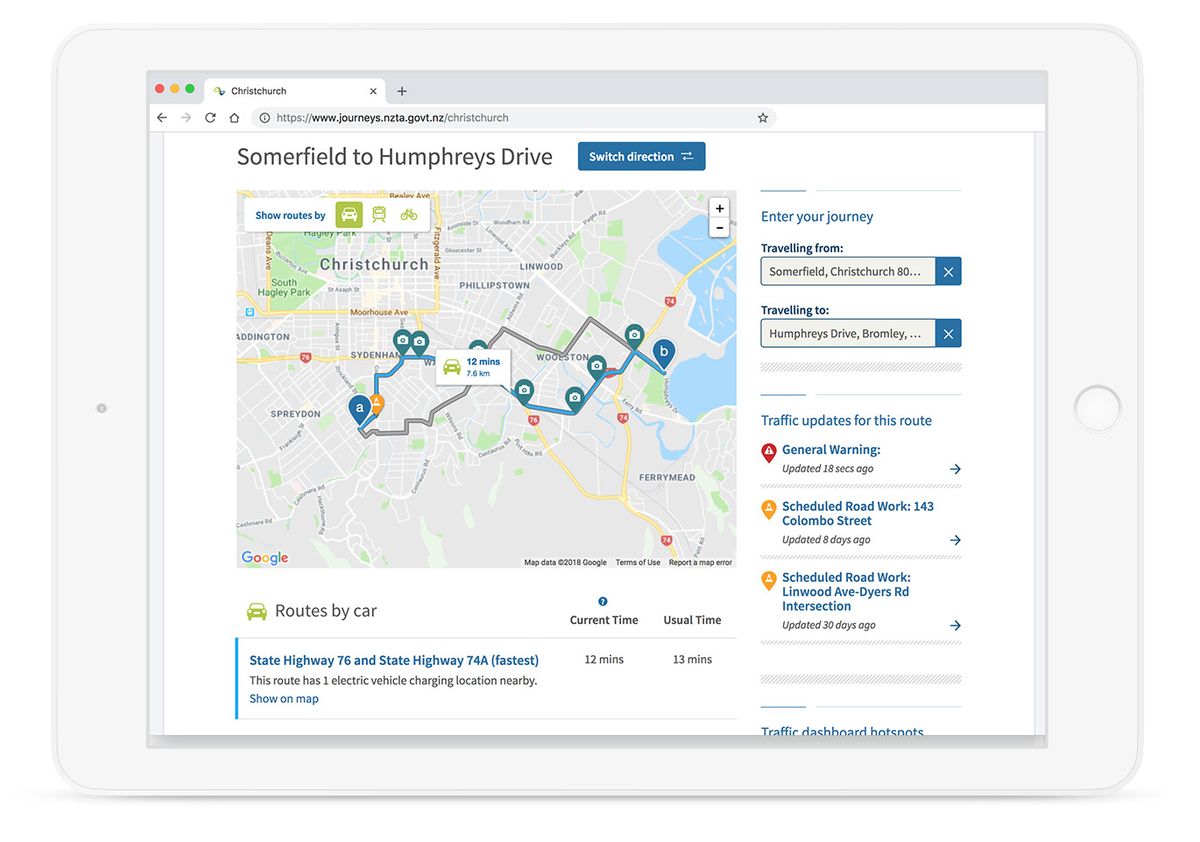The width and height of the screenshot is (1200, 842).
Task: Click 'Updated 18 secs ago' text
Action: (828, 469)
